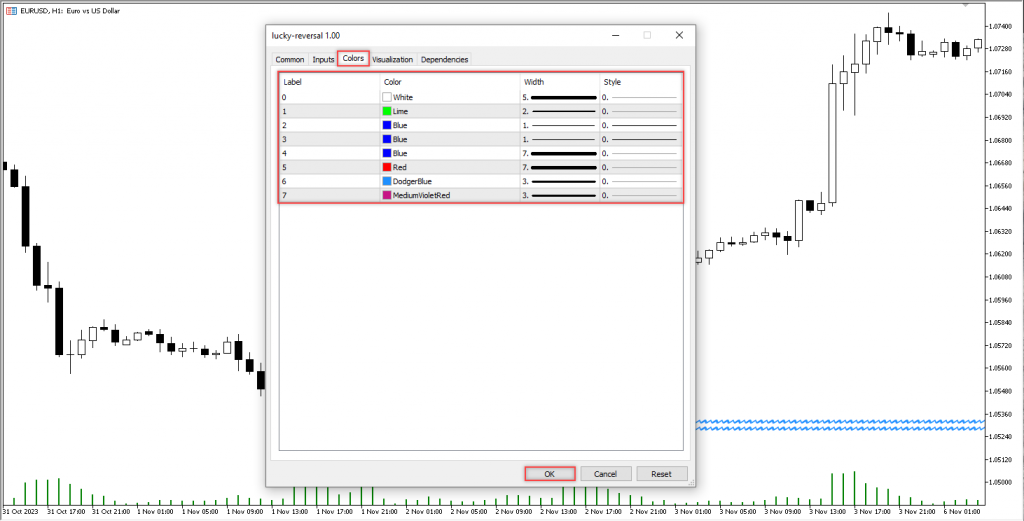Click the Blue color swatch in row 4
1024x521 pixels.
tap(387, 153)
